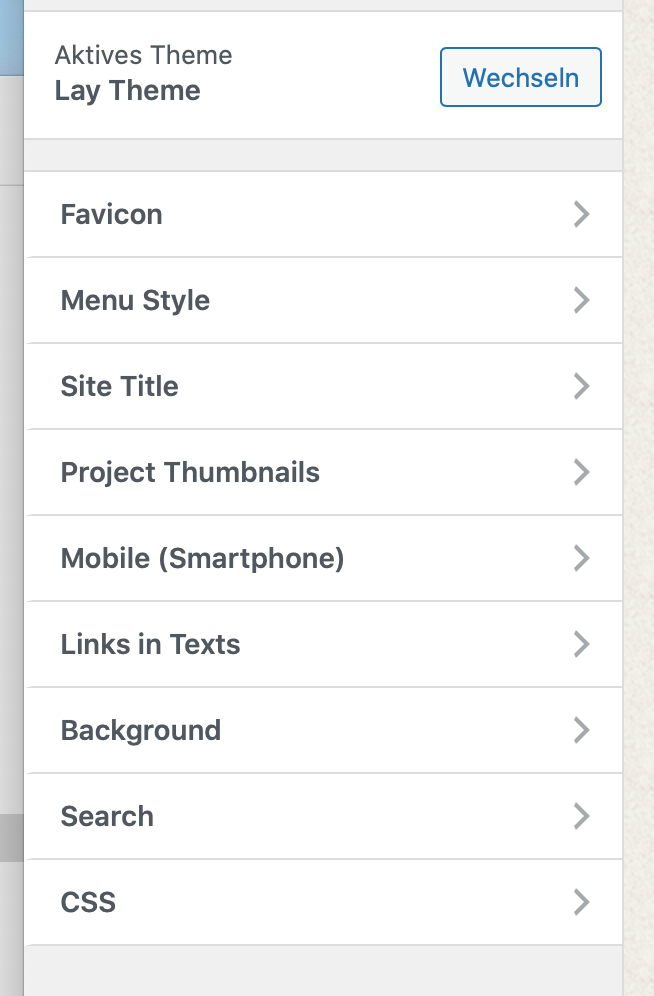Click the Wechseln theme switch button

point(520,77)
